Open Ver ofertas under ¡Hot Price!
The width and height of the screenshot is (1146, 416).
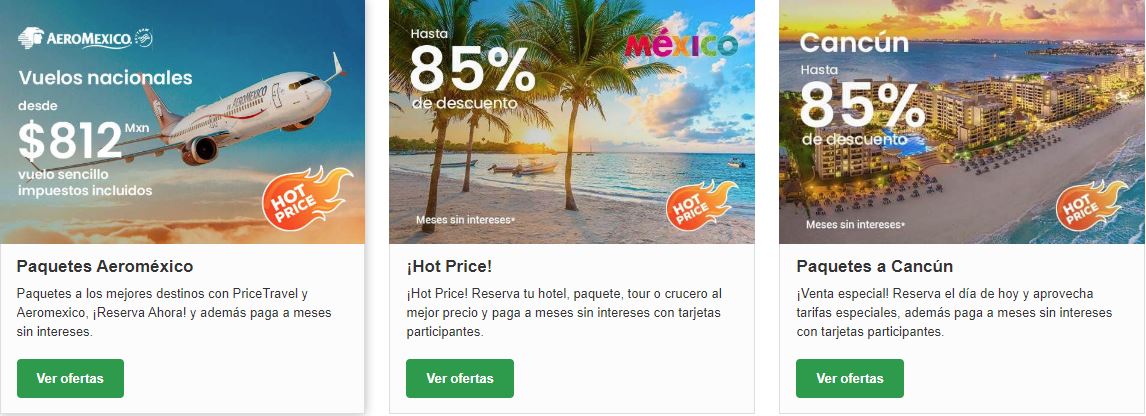[x=460, y=379]
